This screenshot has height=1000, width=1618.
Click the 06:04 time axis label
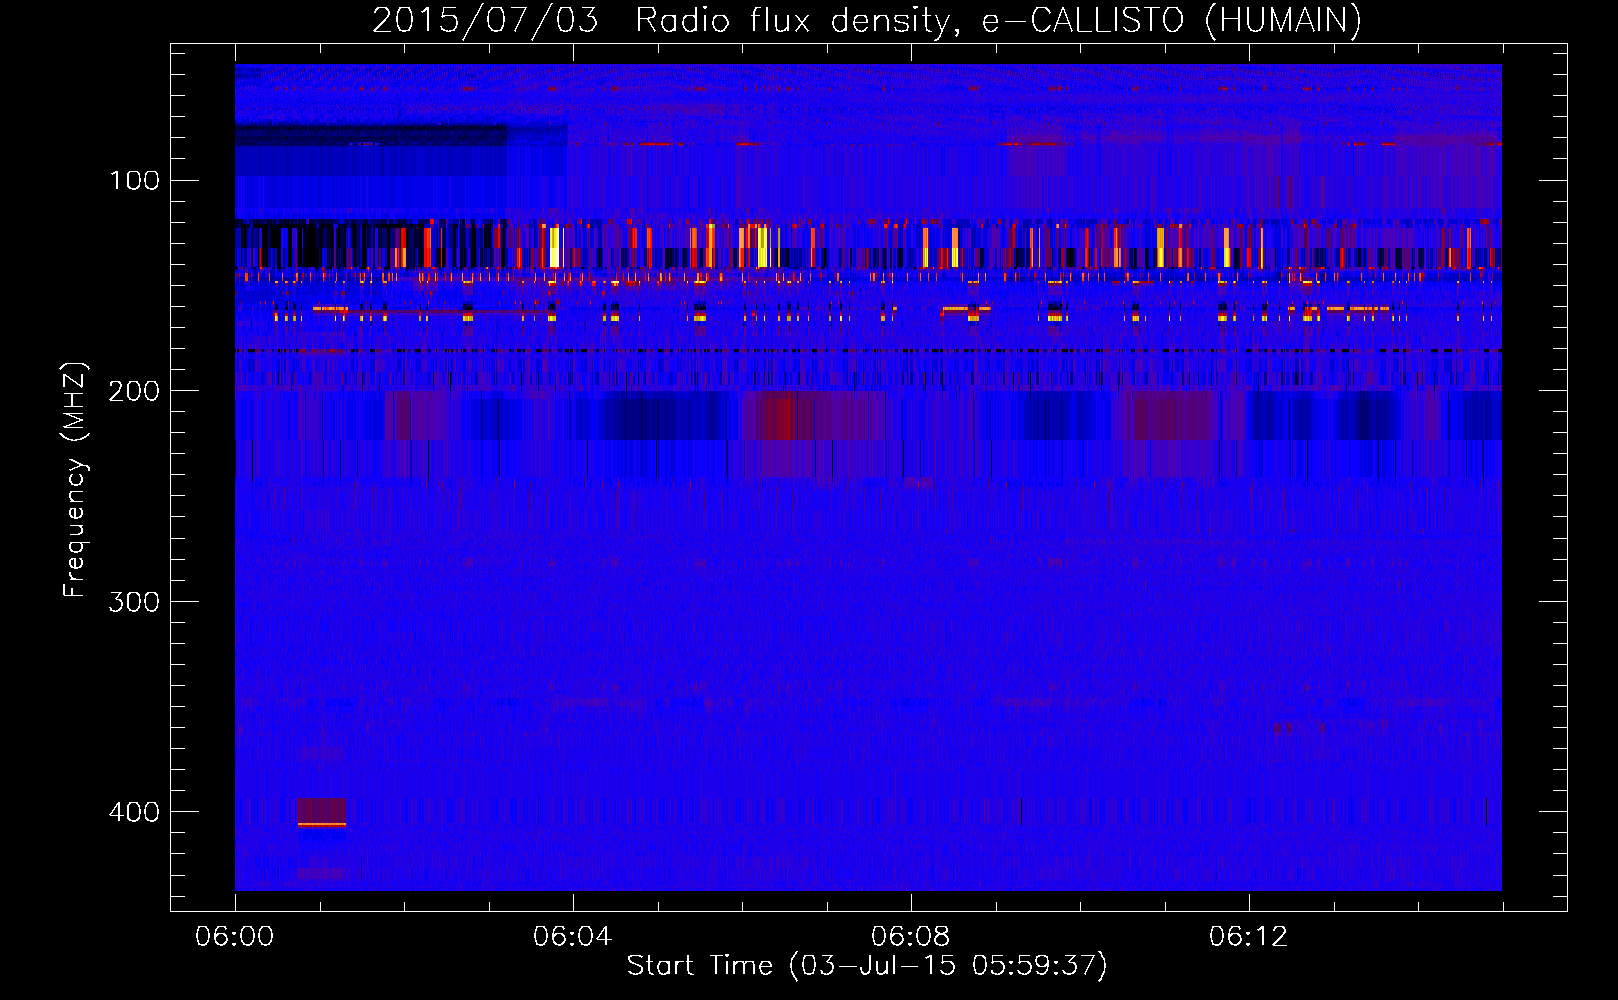point(572,937)
